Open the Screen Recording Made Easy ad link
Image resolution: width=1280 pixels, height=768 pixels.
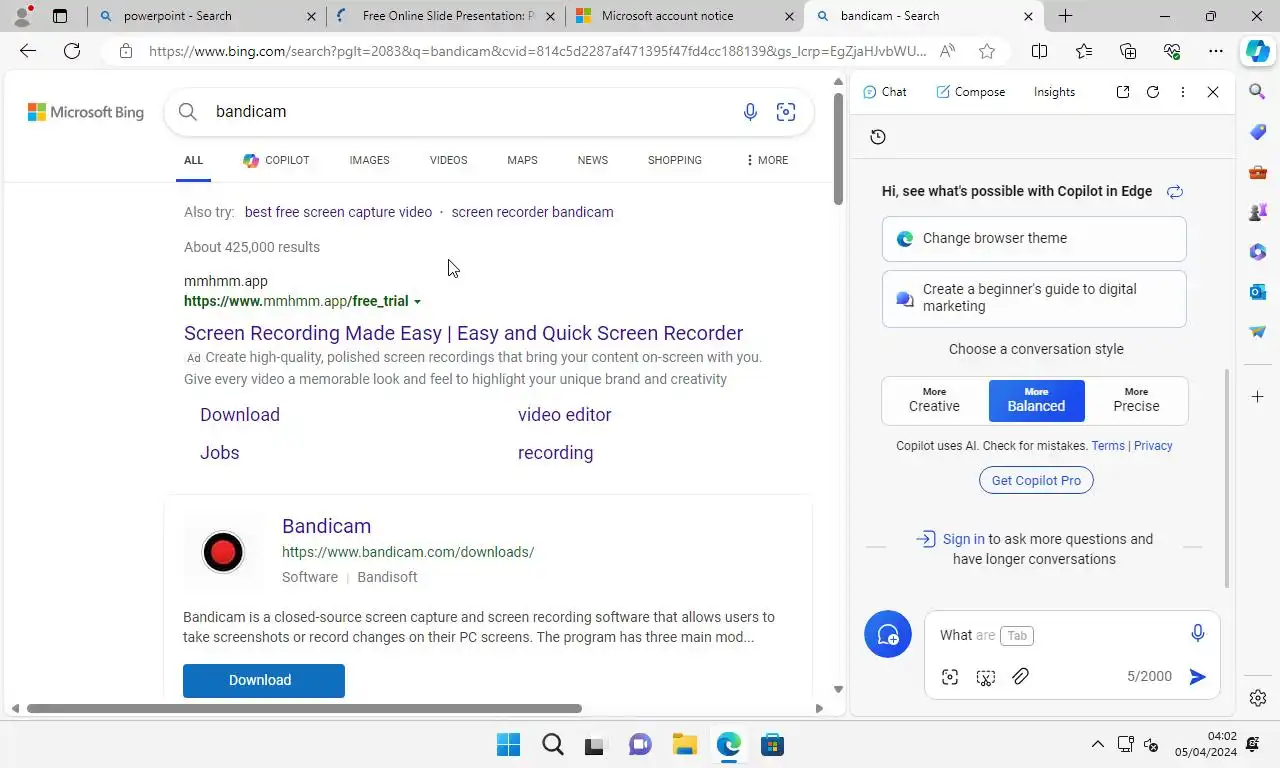(x=463, y=333)
